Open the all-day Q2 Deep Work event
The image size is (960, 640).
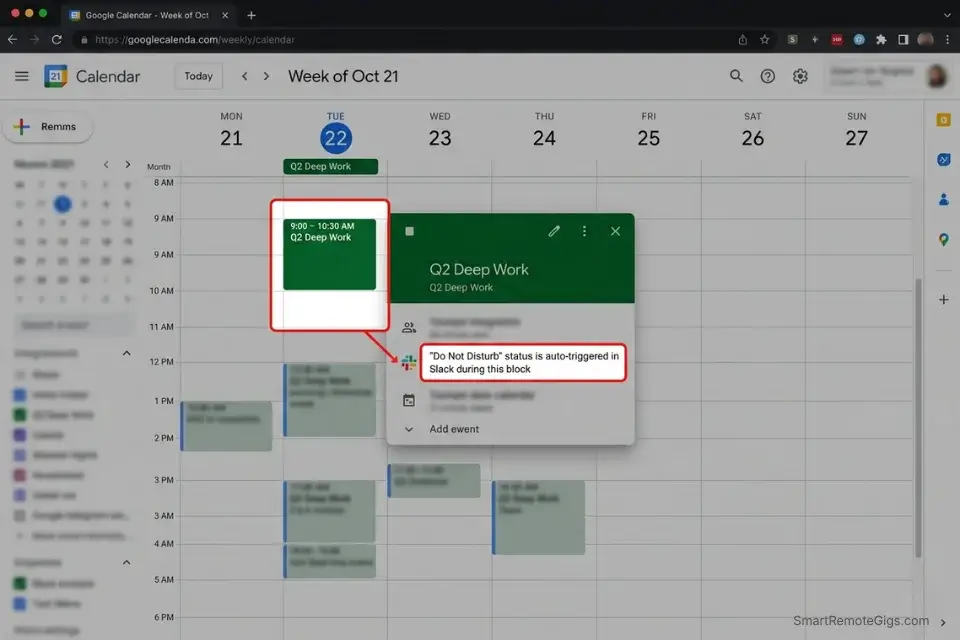[x=331, y=167]
